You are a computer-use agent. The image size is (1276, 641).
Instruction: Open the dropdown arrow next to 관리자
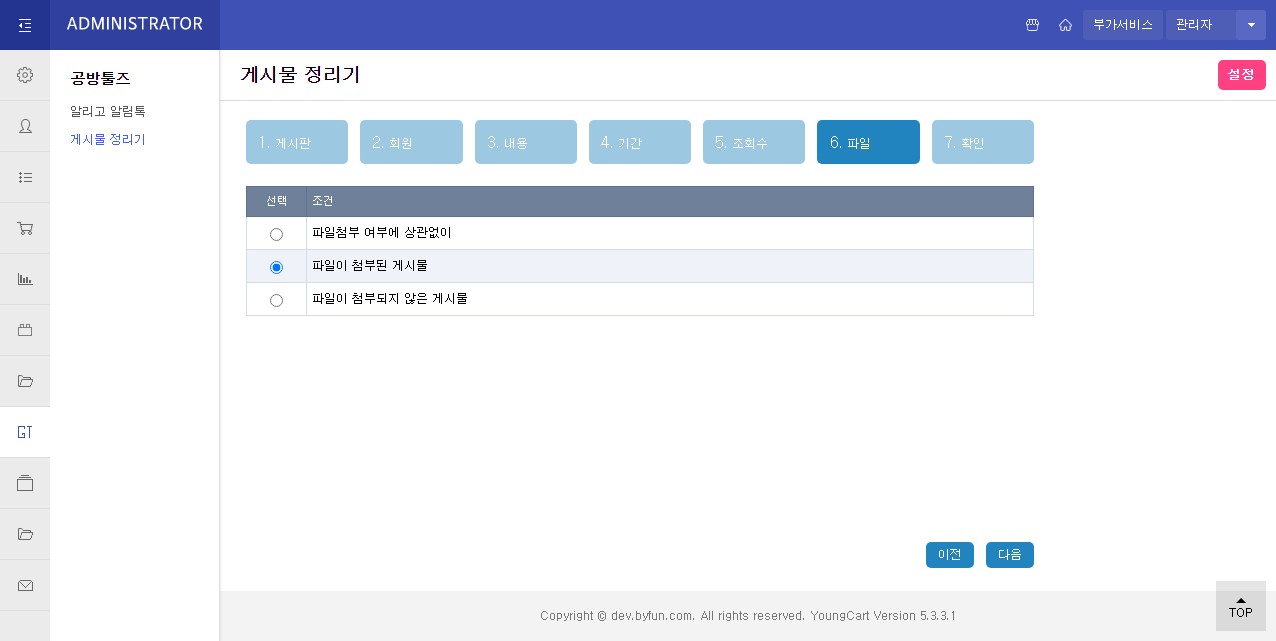1251,25
